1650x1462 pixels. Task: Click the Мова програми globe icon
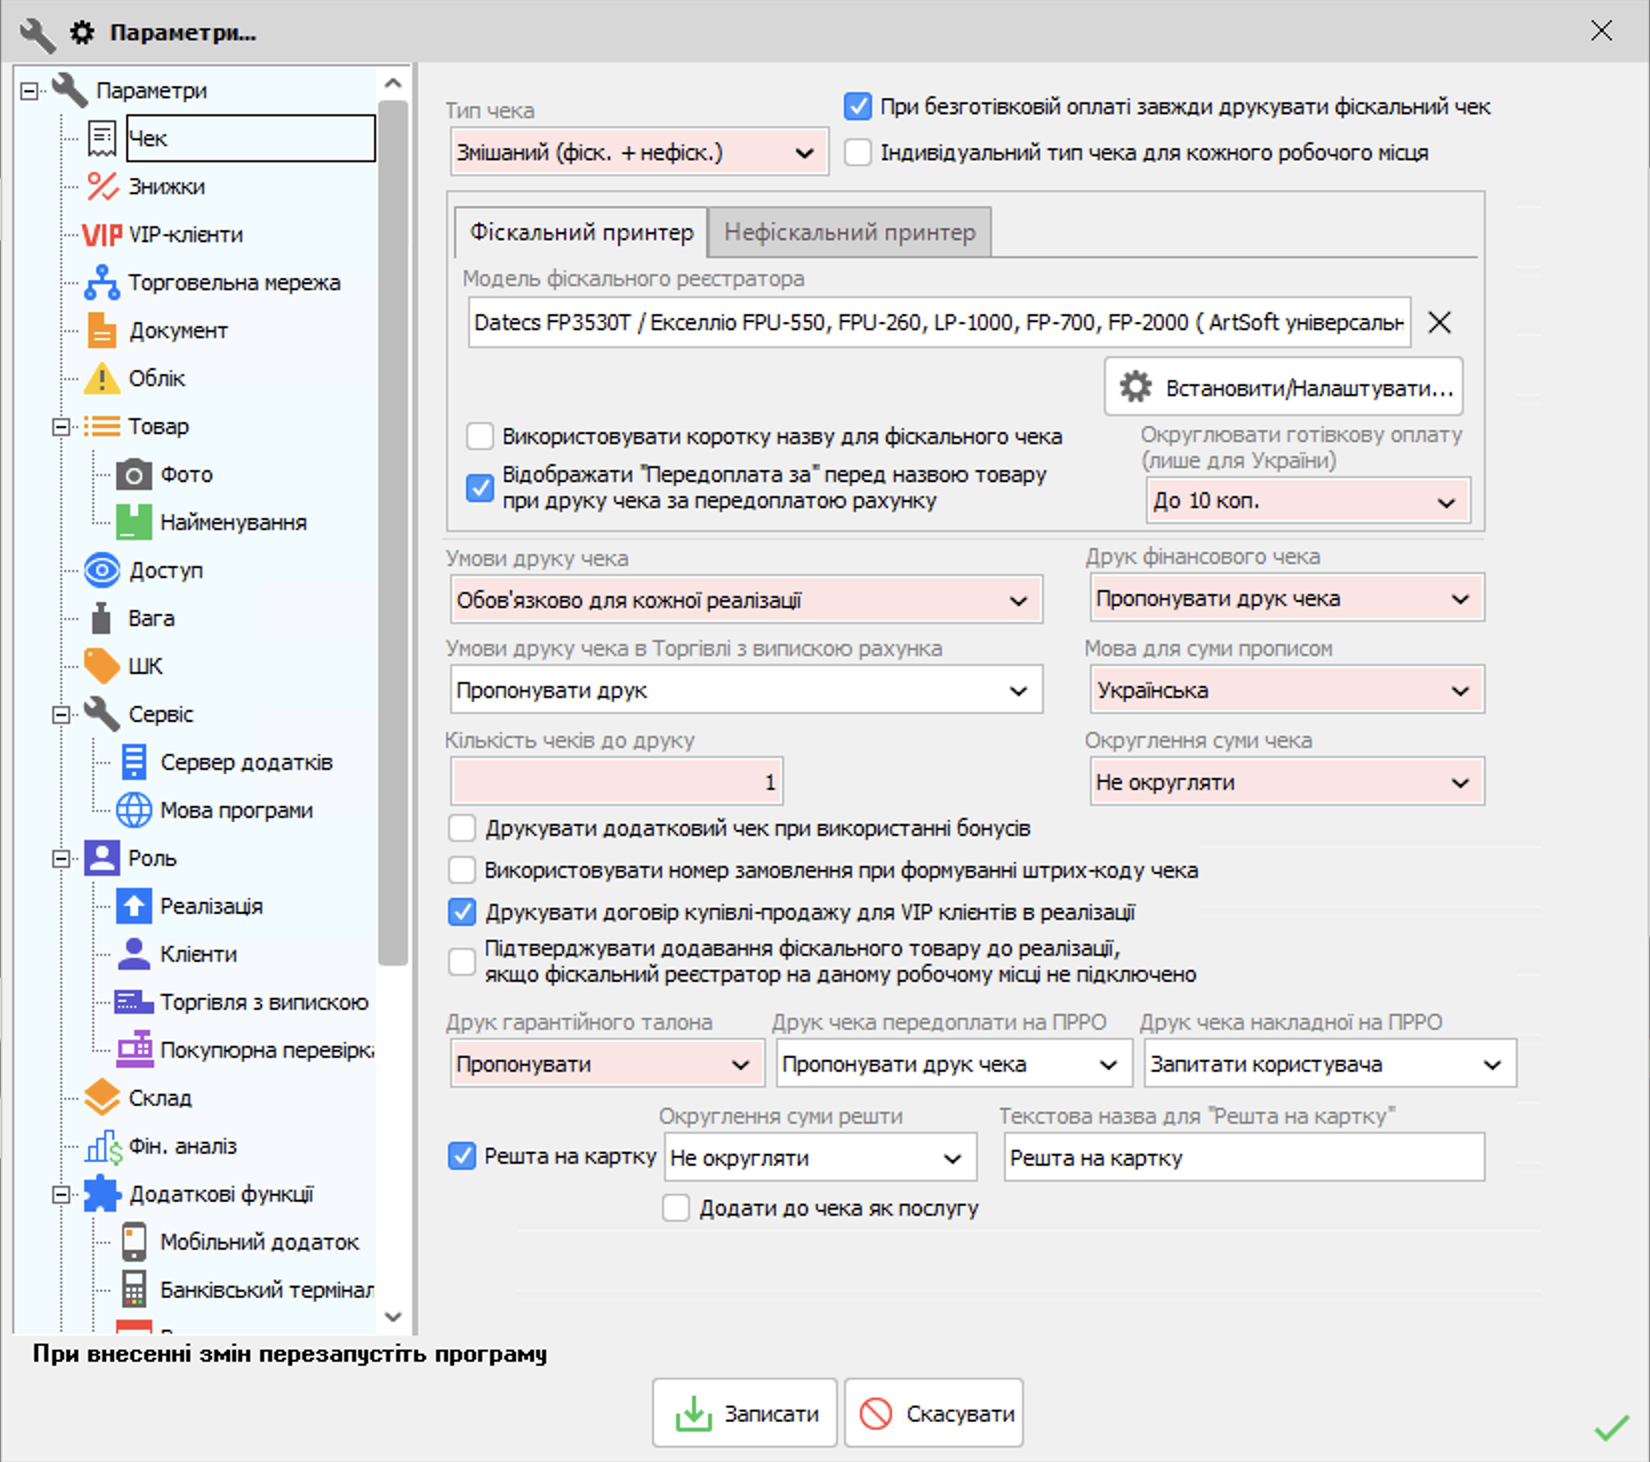click(134, 810)
